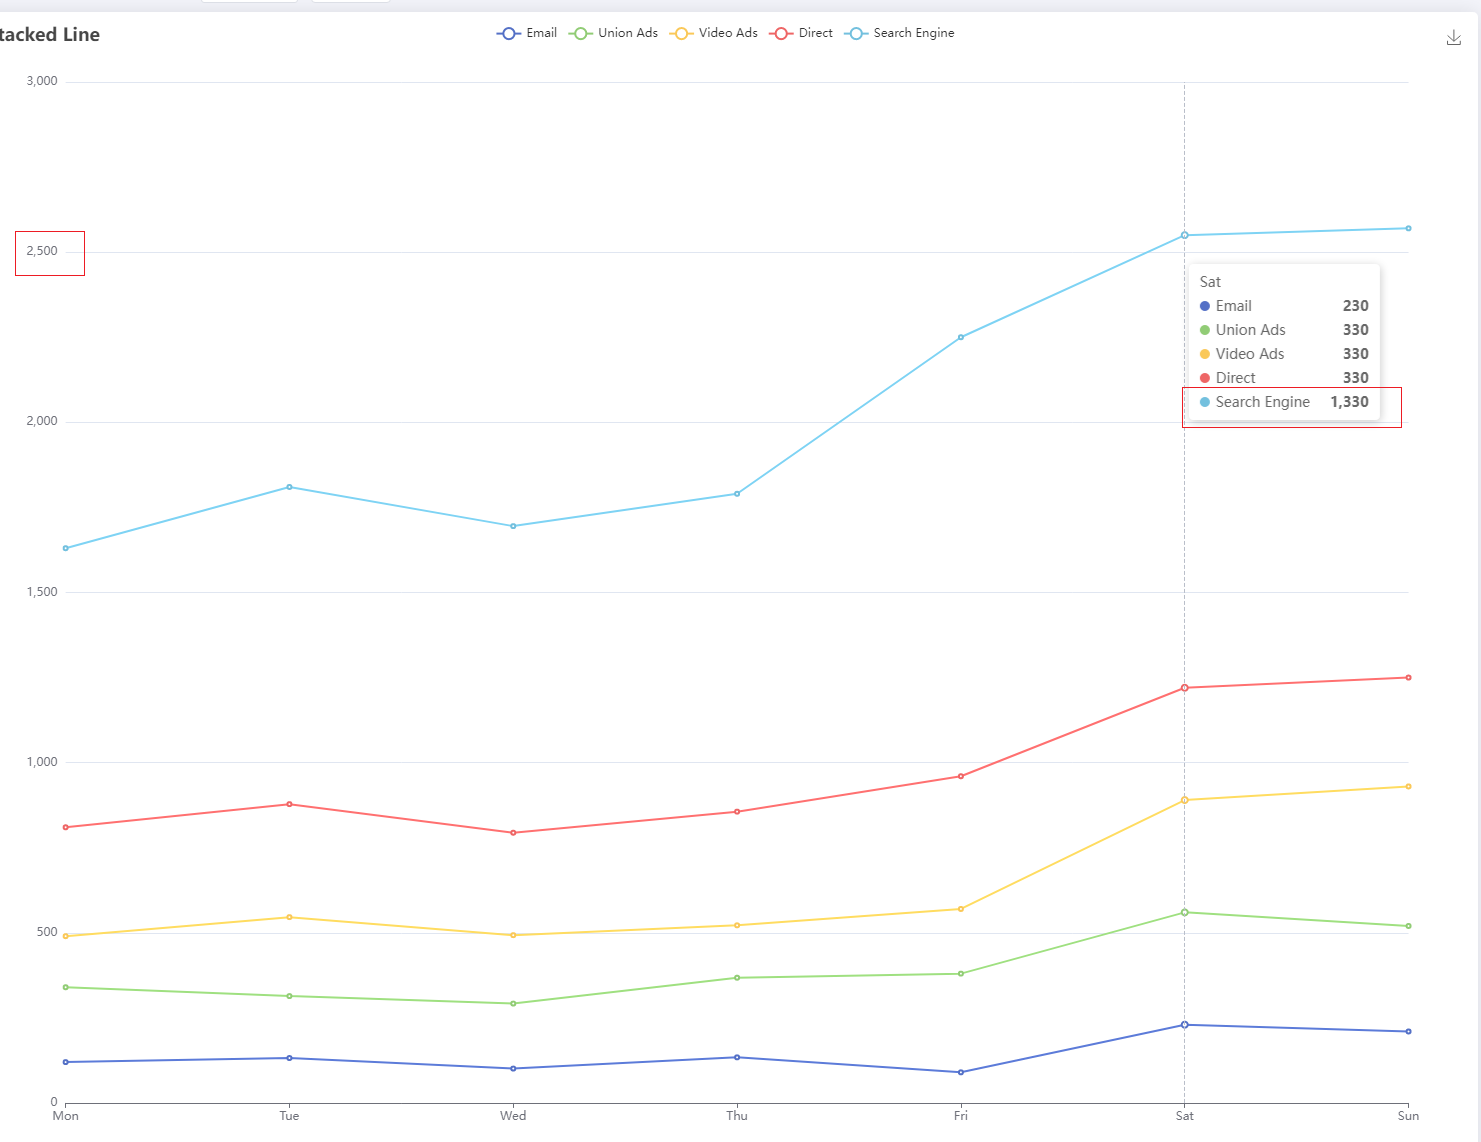
Task: Download the chart as image icon
Action: (x=1454, y=38)
